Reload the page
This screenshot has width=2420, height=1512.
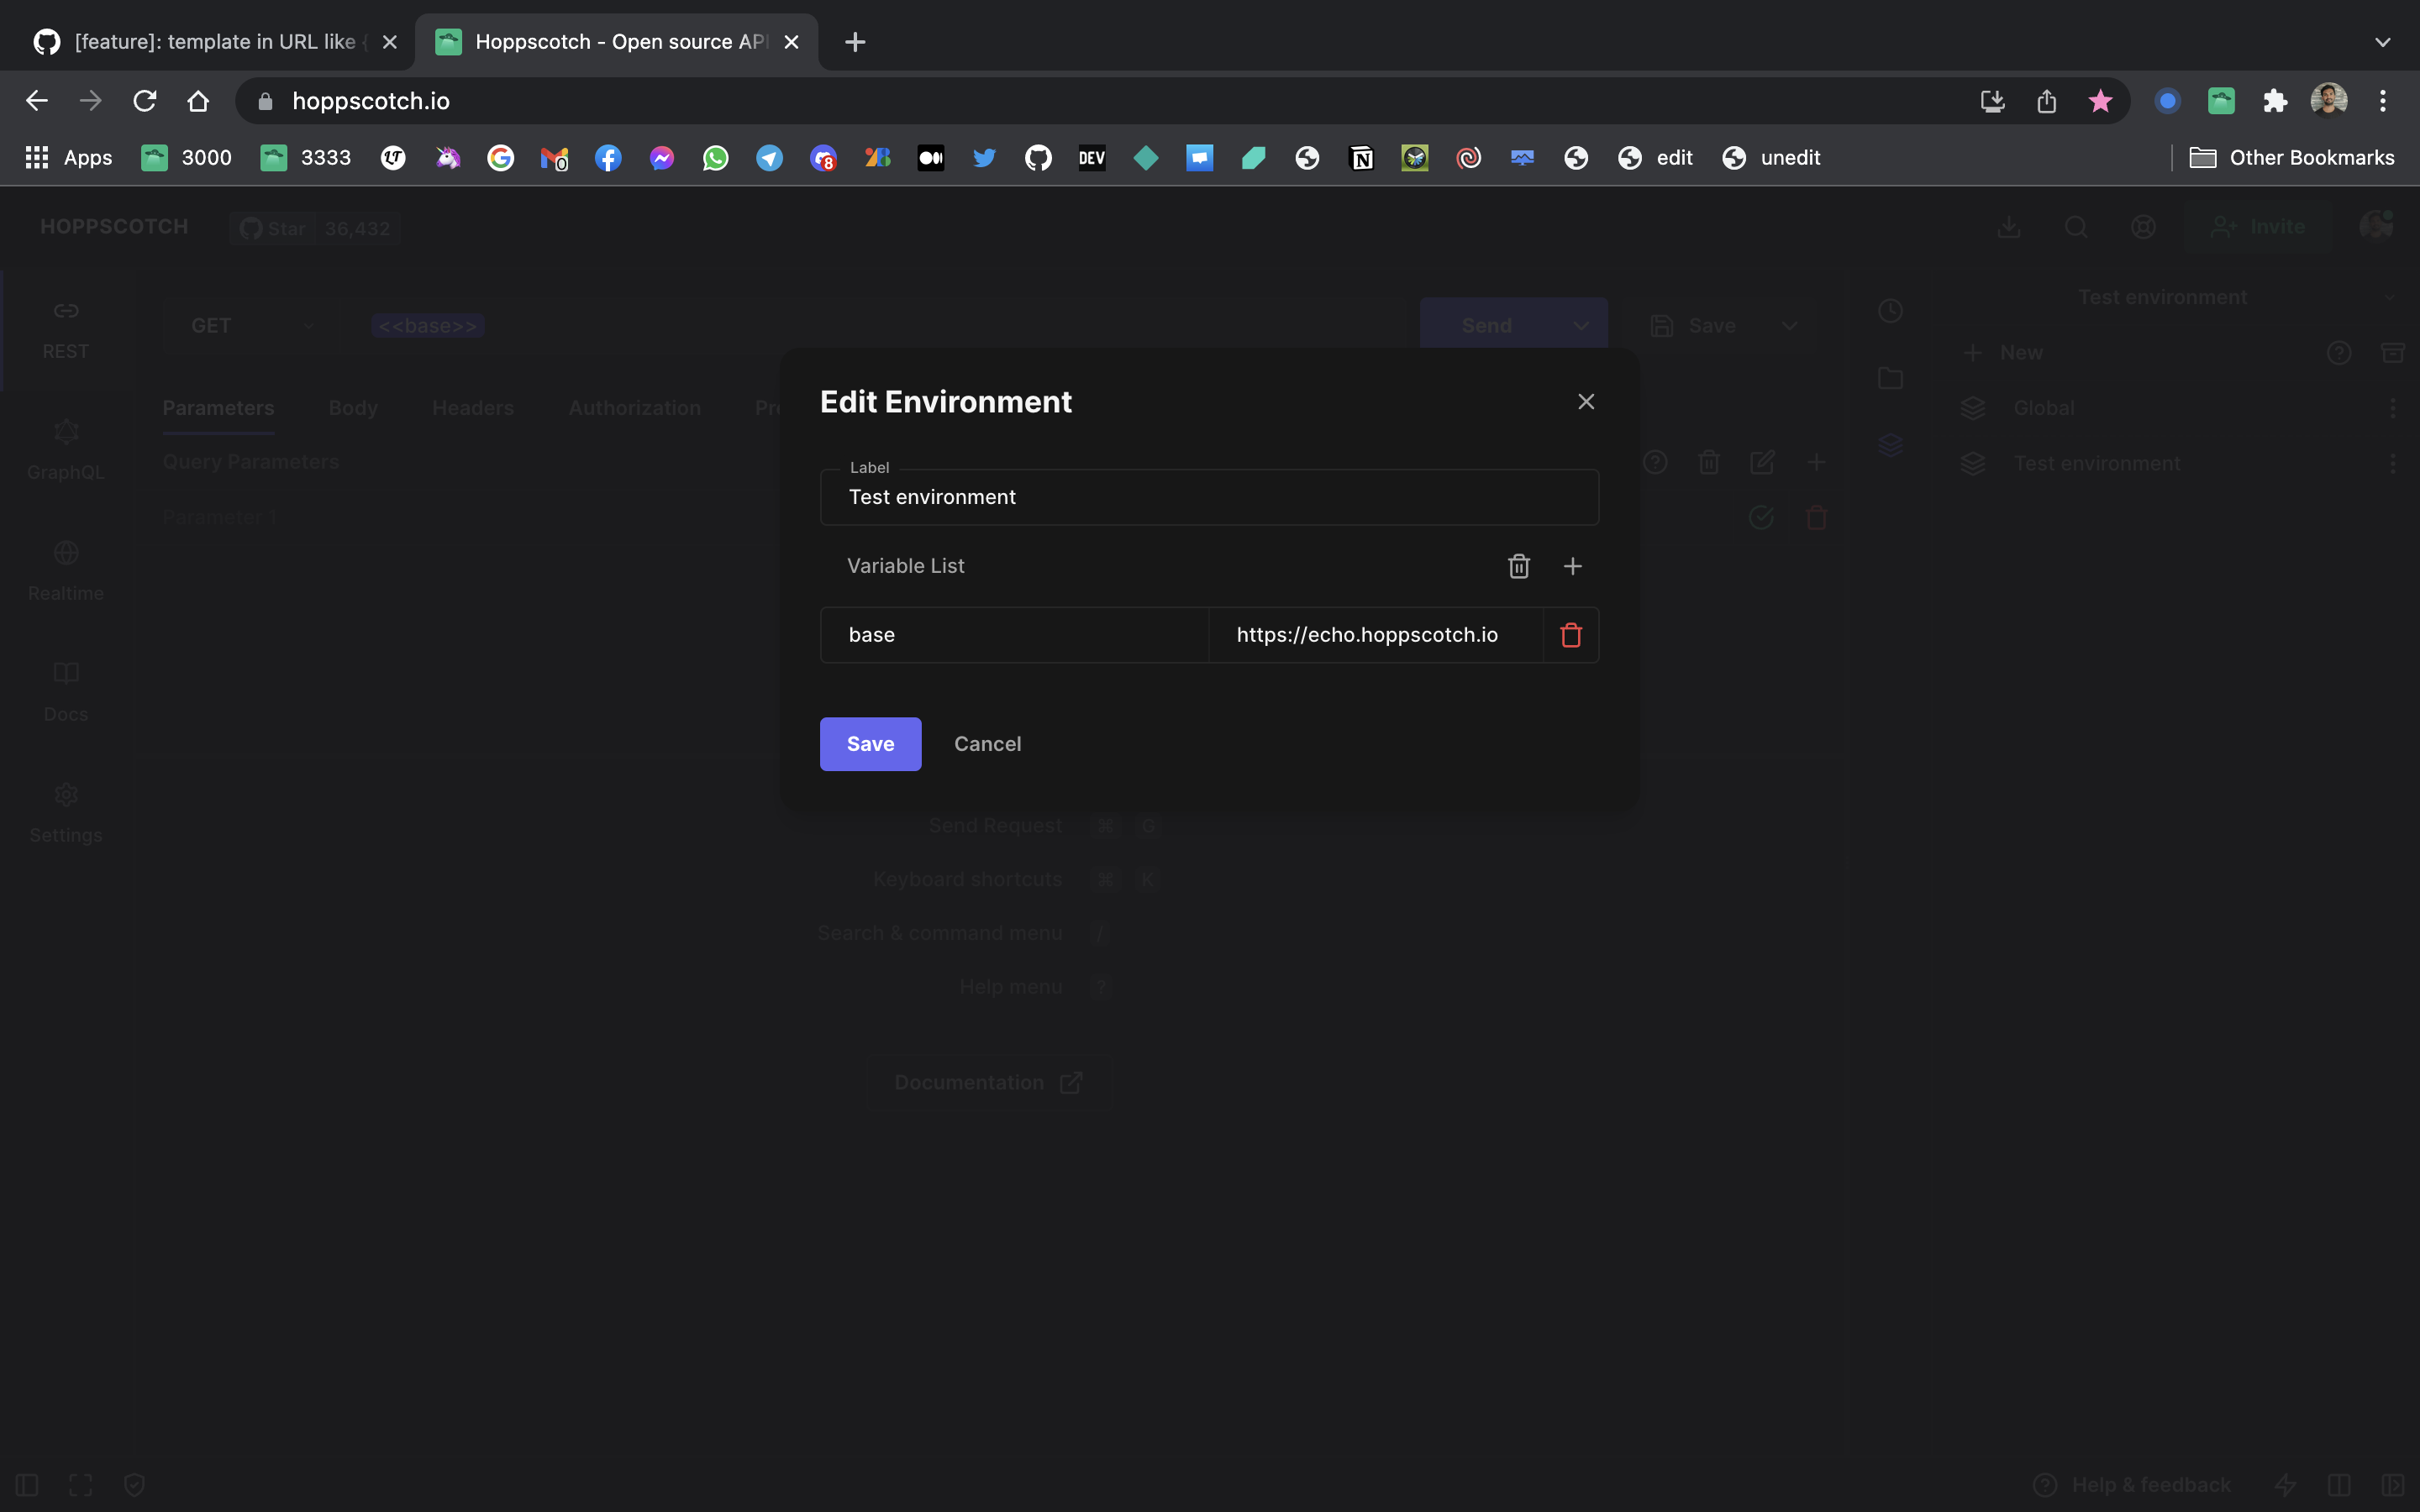[145, 101]
